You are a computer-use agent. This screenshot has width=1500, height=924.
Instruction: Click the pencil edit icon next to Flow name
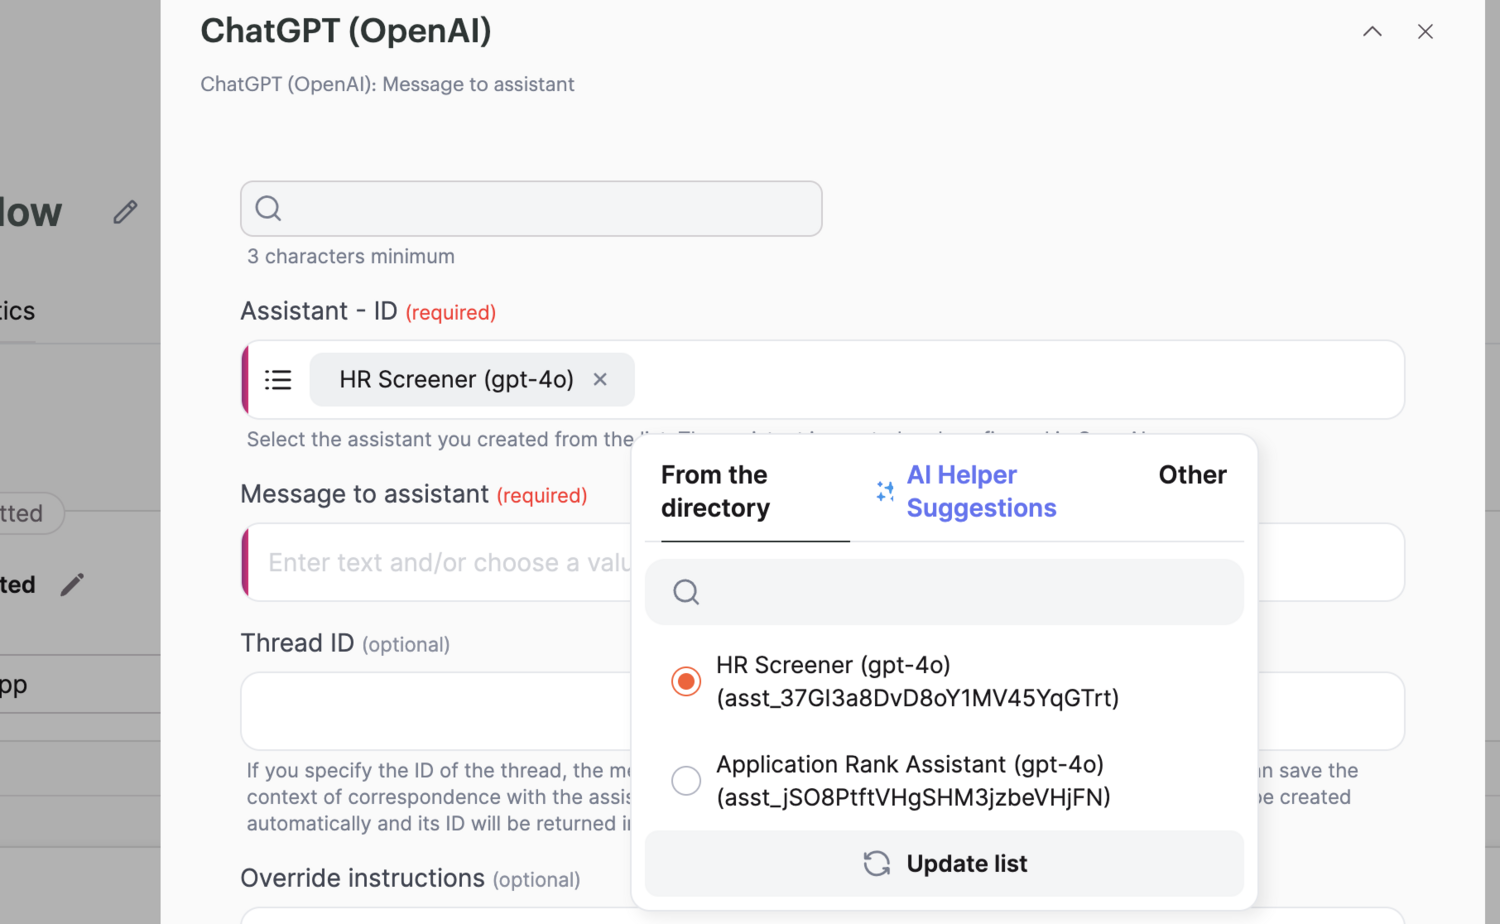(x=124, y=211)
